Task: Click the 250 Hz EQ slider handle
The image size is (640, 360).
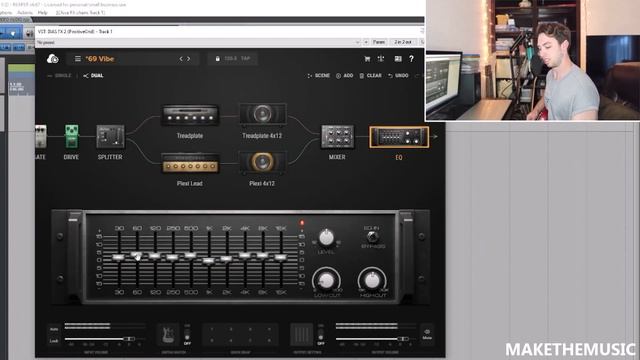Action: pyautogui.click(x=173, y=257)
